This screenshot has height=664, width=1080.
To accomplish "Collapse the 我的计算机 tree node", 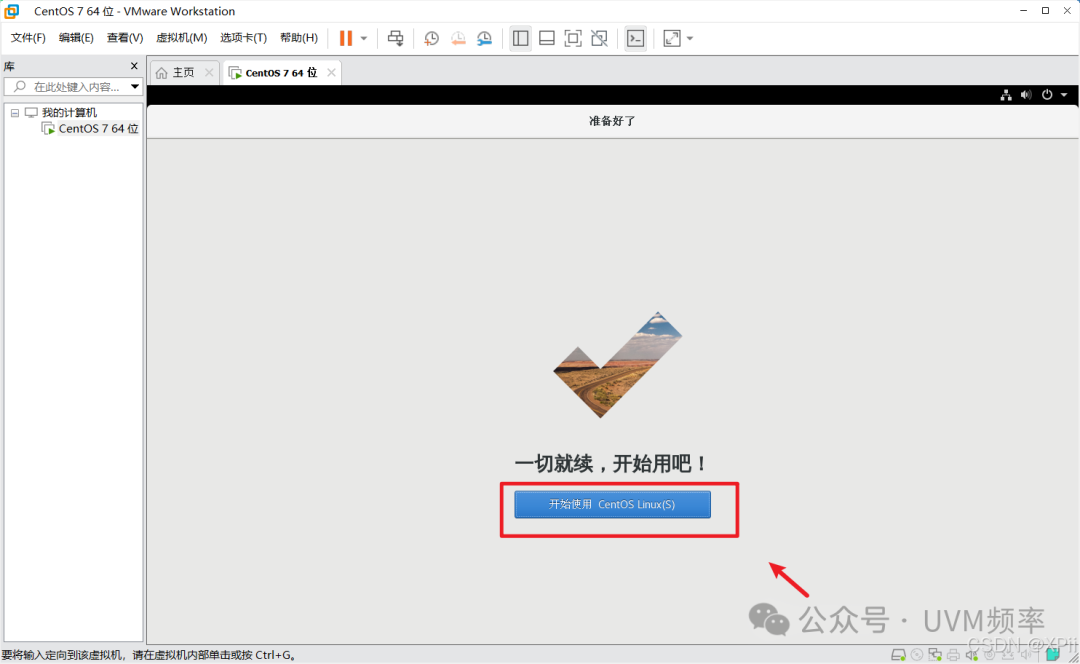I will 17,111.
